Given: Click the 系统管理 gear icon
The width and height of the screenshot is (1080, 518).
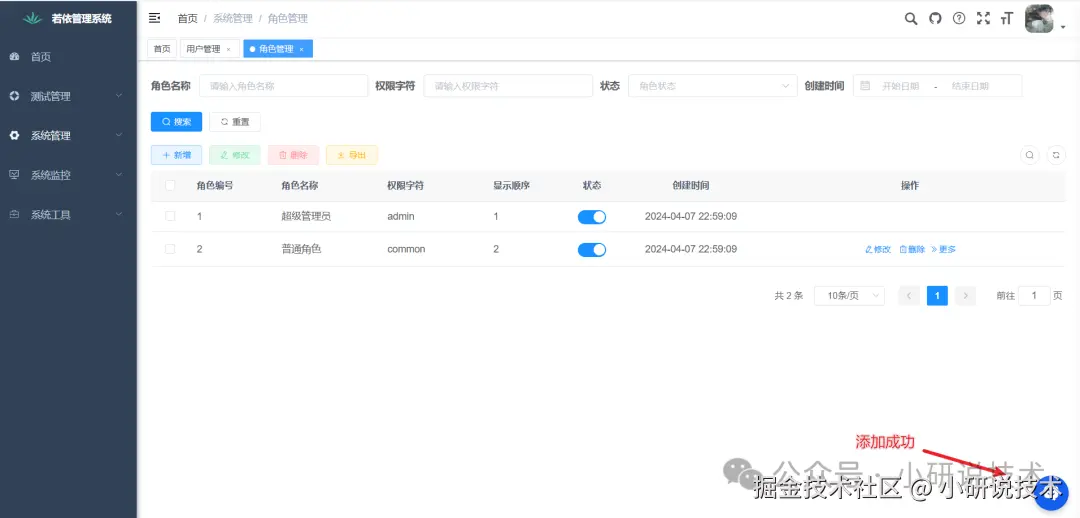Looking at the screenshot, I should pyautogui.click(x=14, y=136).
